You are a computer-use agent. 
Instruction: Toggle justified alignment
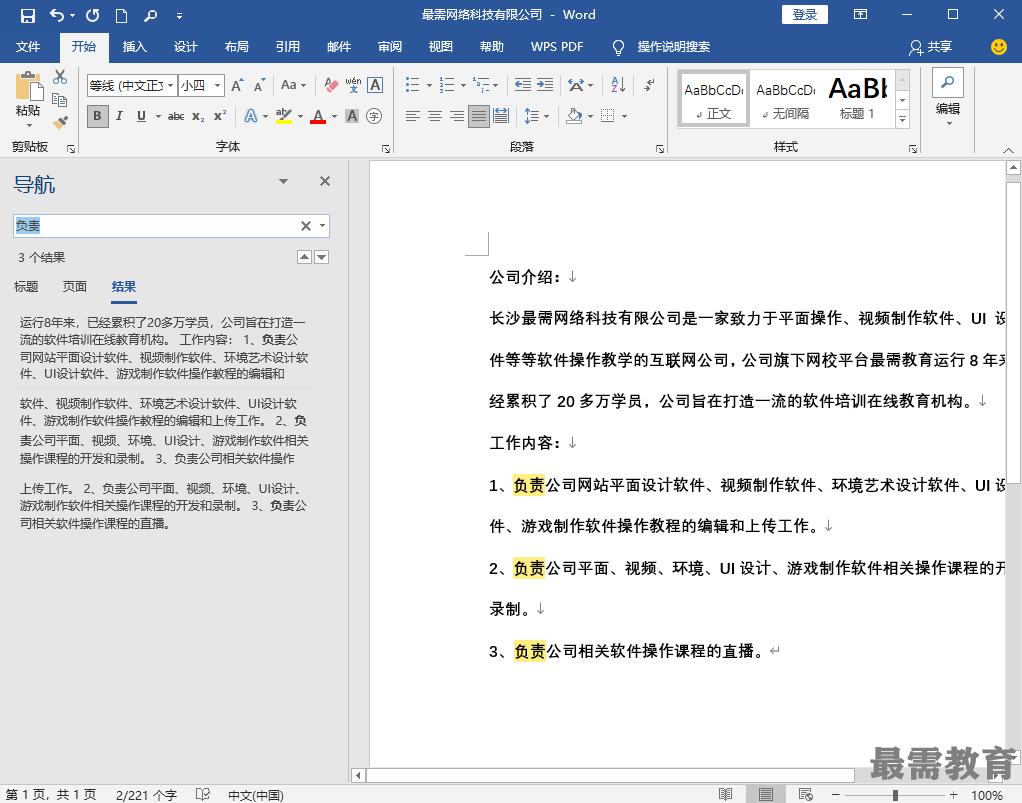coord(479,117)
